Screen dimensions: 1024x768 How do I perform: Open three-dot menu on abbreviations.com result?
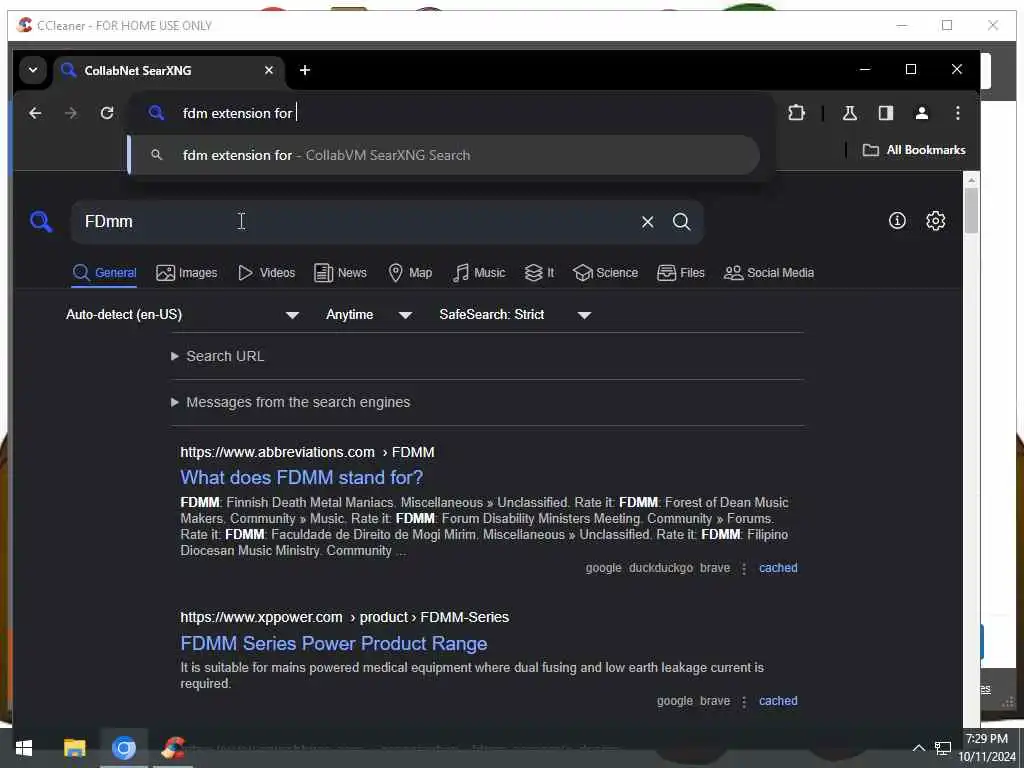[744, 569]
